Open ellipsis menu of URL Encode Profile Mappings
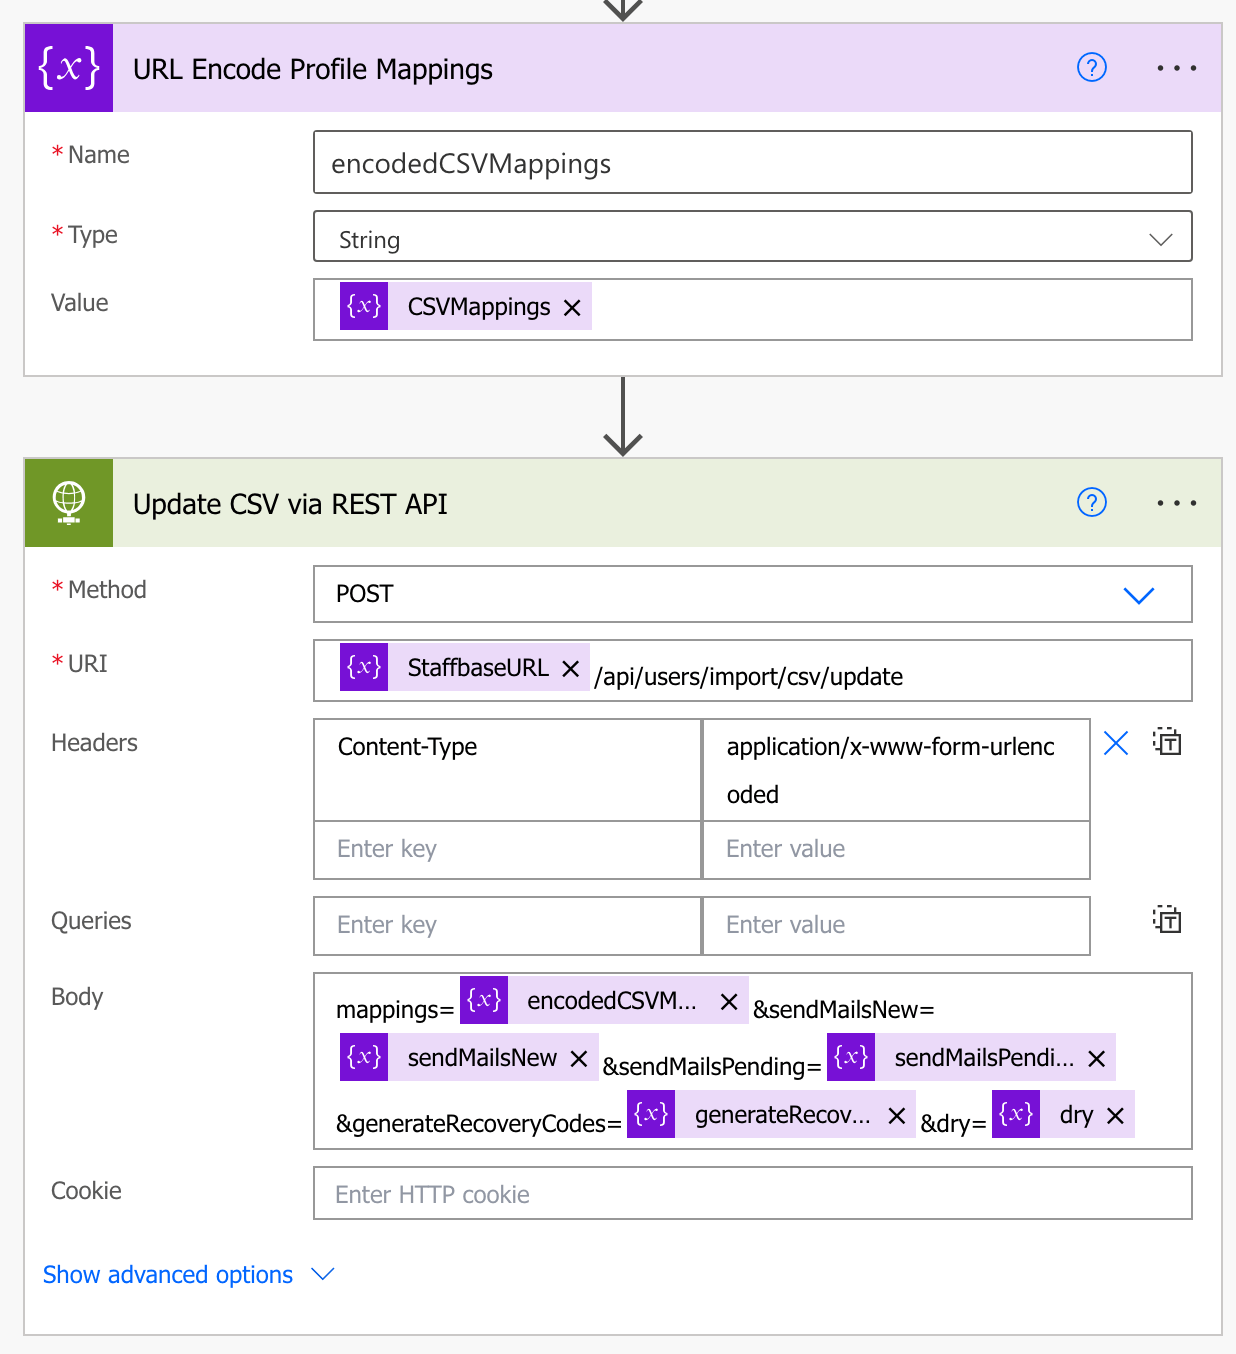 tap(1176, 68)
